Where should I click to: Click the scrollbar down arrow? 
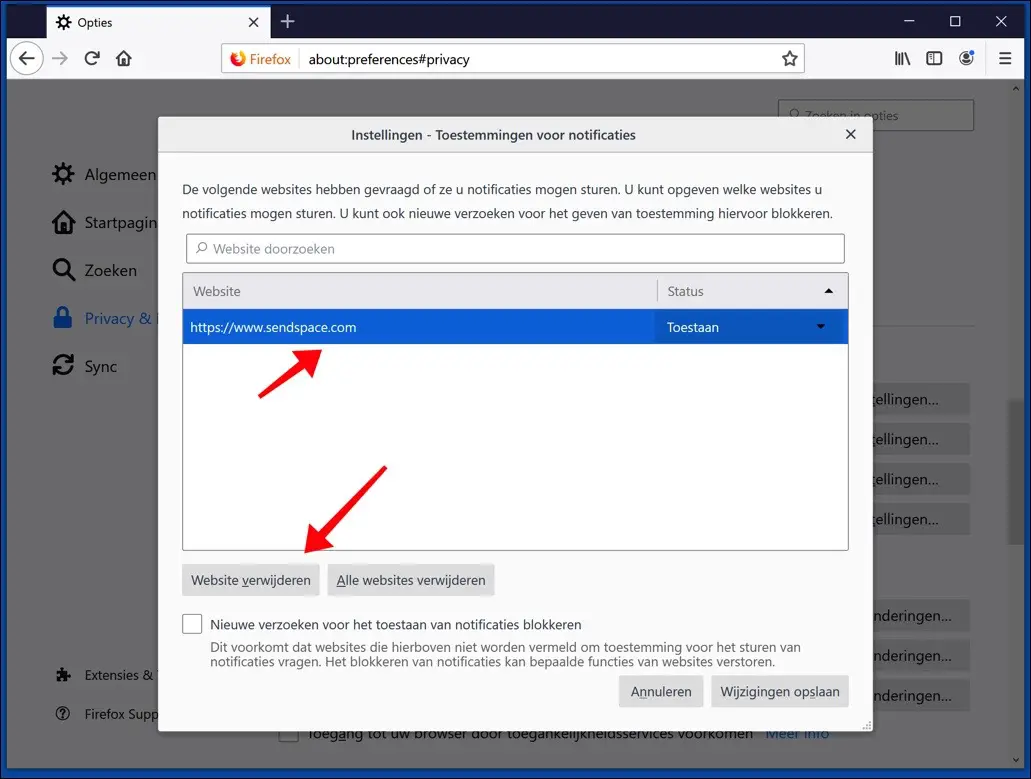click(1016, 761)
